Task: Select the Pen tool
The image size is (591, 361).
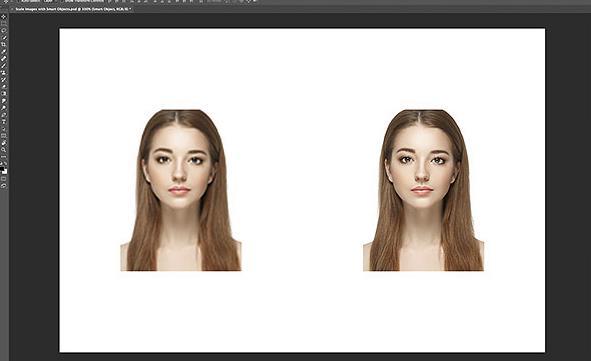Action: [4, 115]
